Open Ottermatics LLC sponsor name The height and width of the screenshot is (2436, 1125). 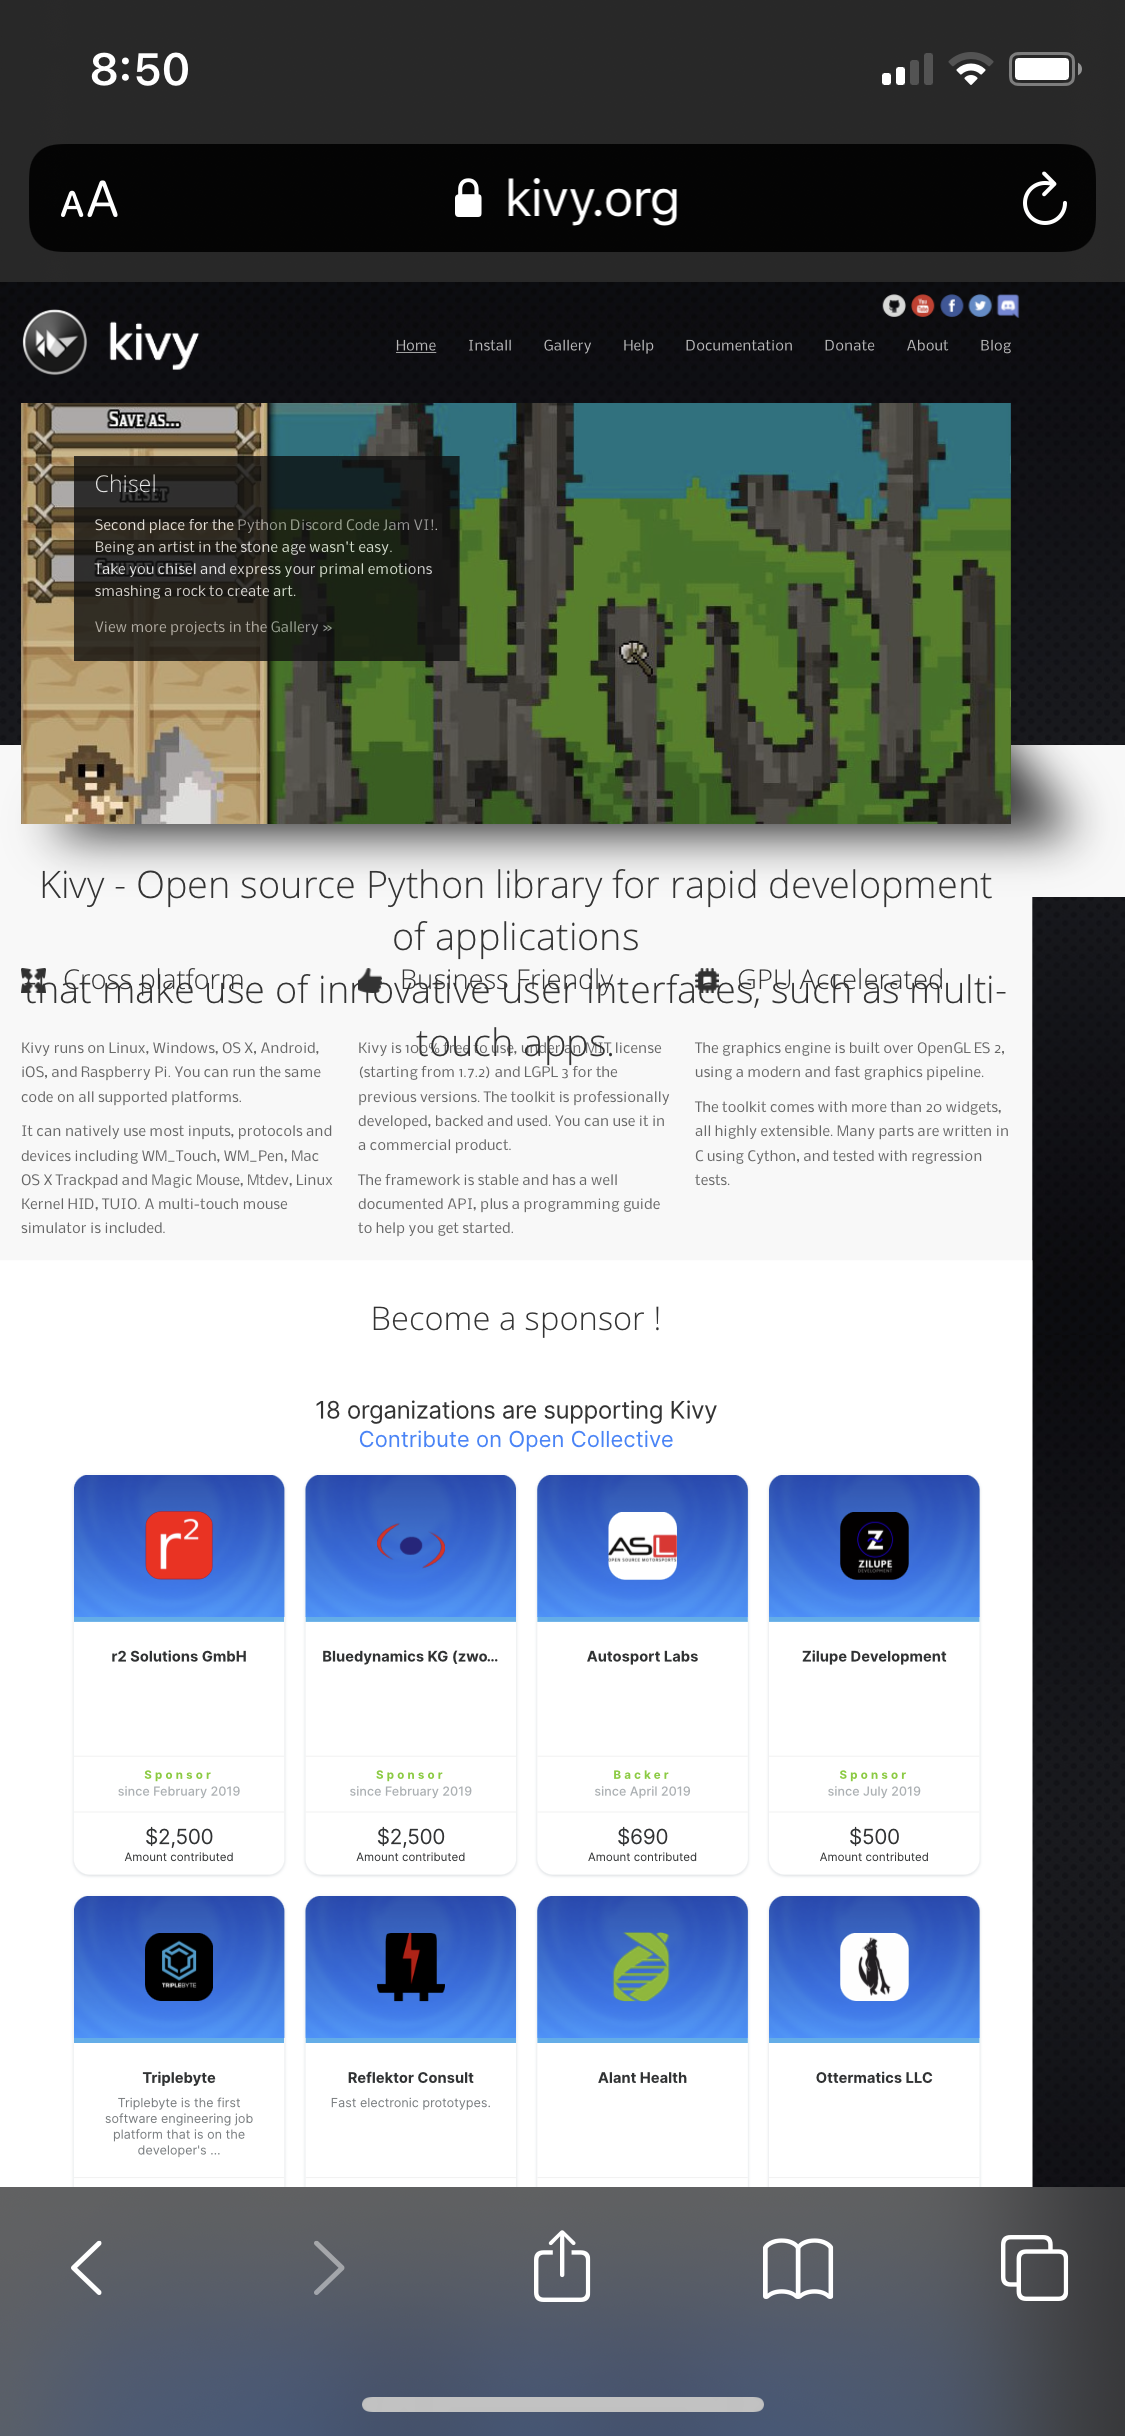pyautogui.click(x=874, y=2077)
